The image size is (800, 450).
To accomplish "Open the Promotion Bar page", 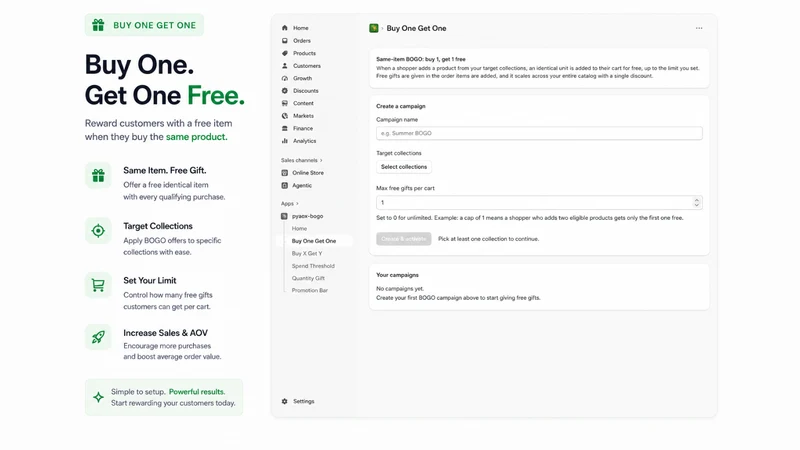I will point(310,290).
